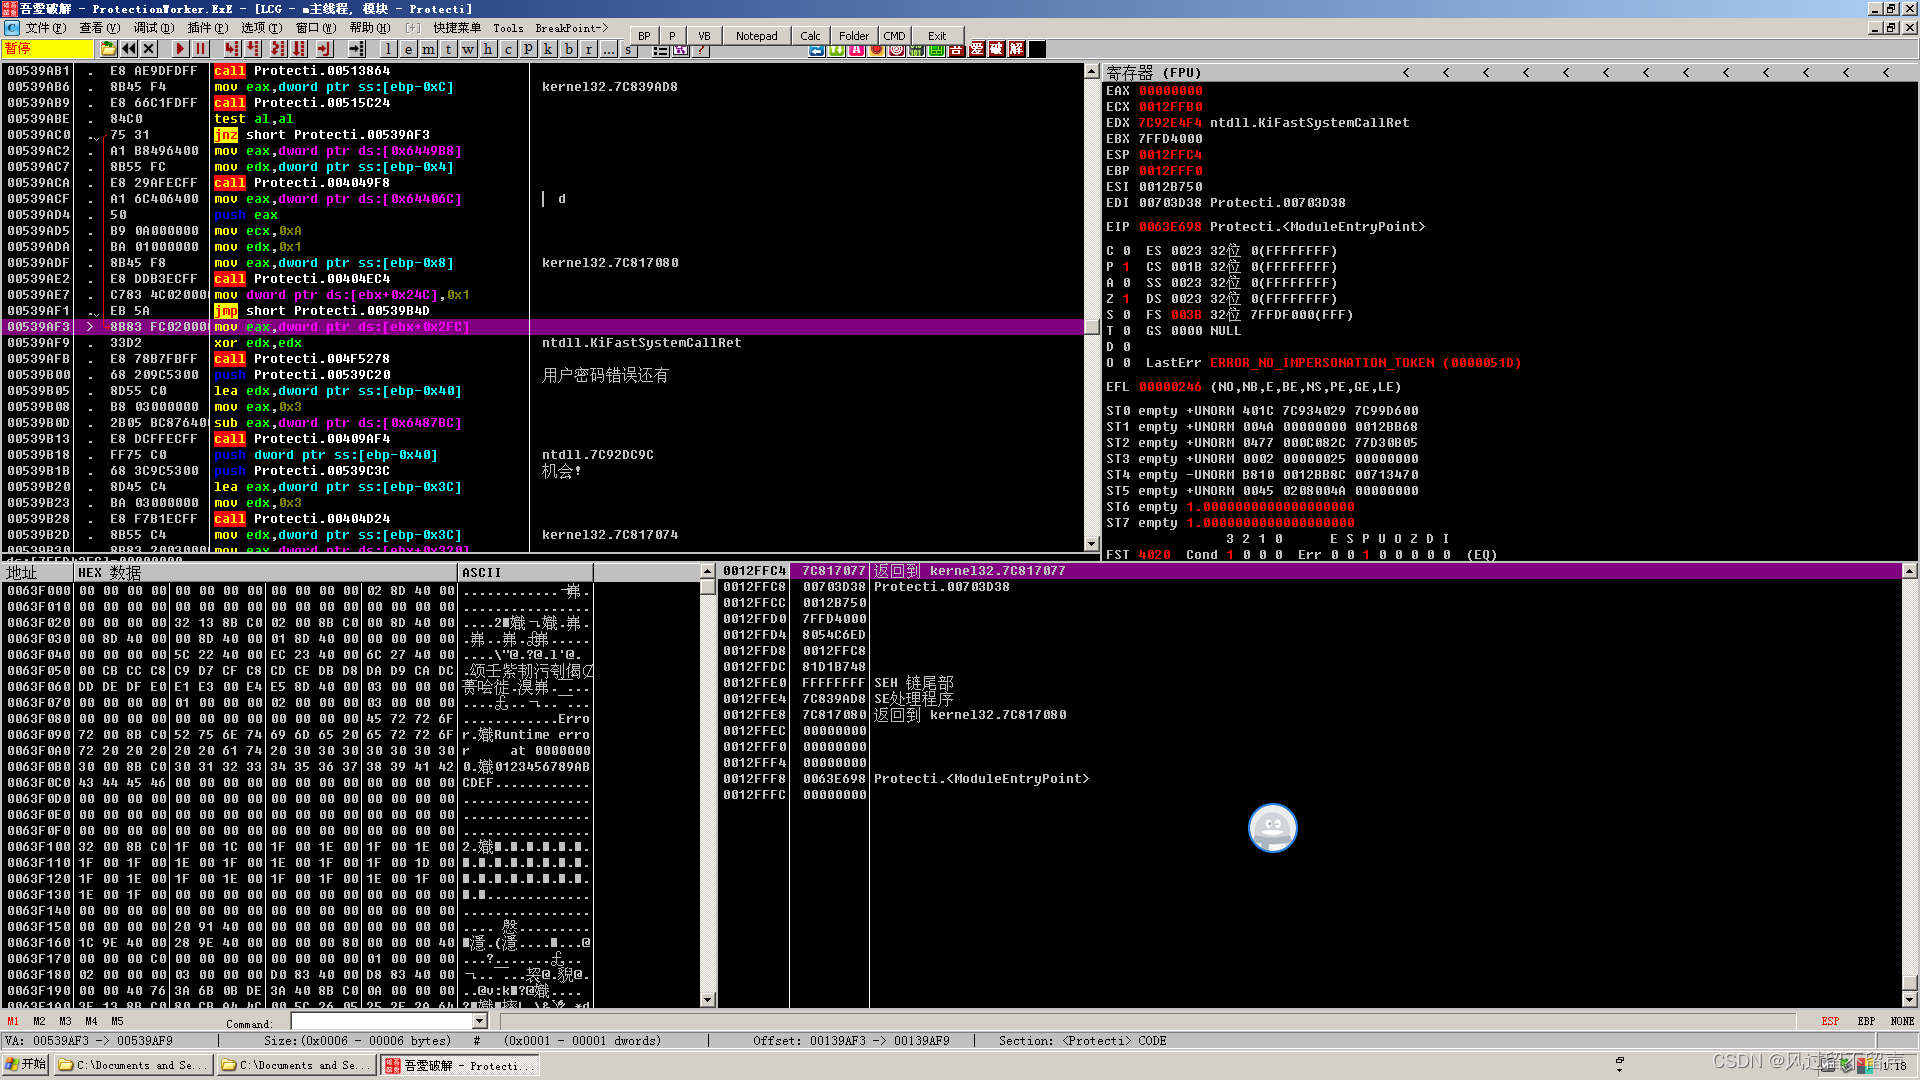Click the open file folder toolbar icon

[108, 49]
